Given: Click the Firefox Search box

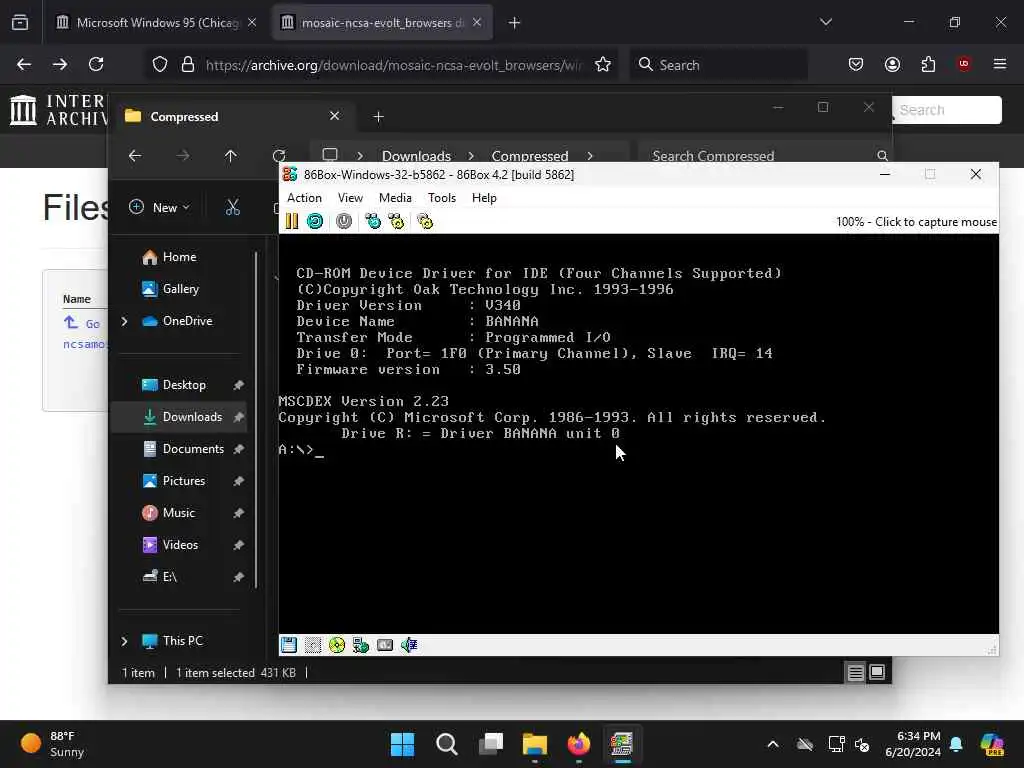Looking at the screenshot, I should click(x=718, y=64).
